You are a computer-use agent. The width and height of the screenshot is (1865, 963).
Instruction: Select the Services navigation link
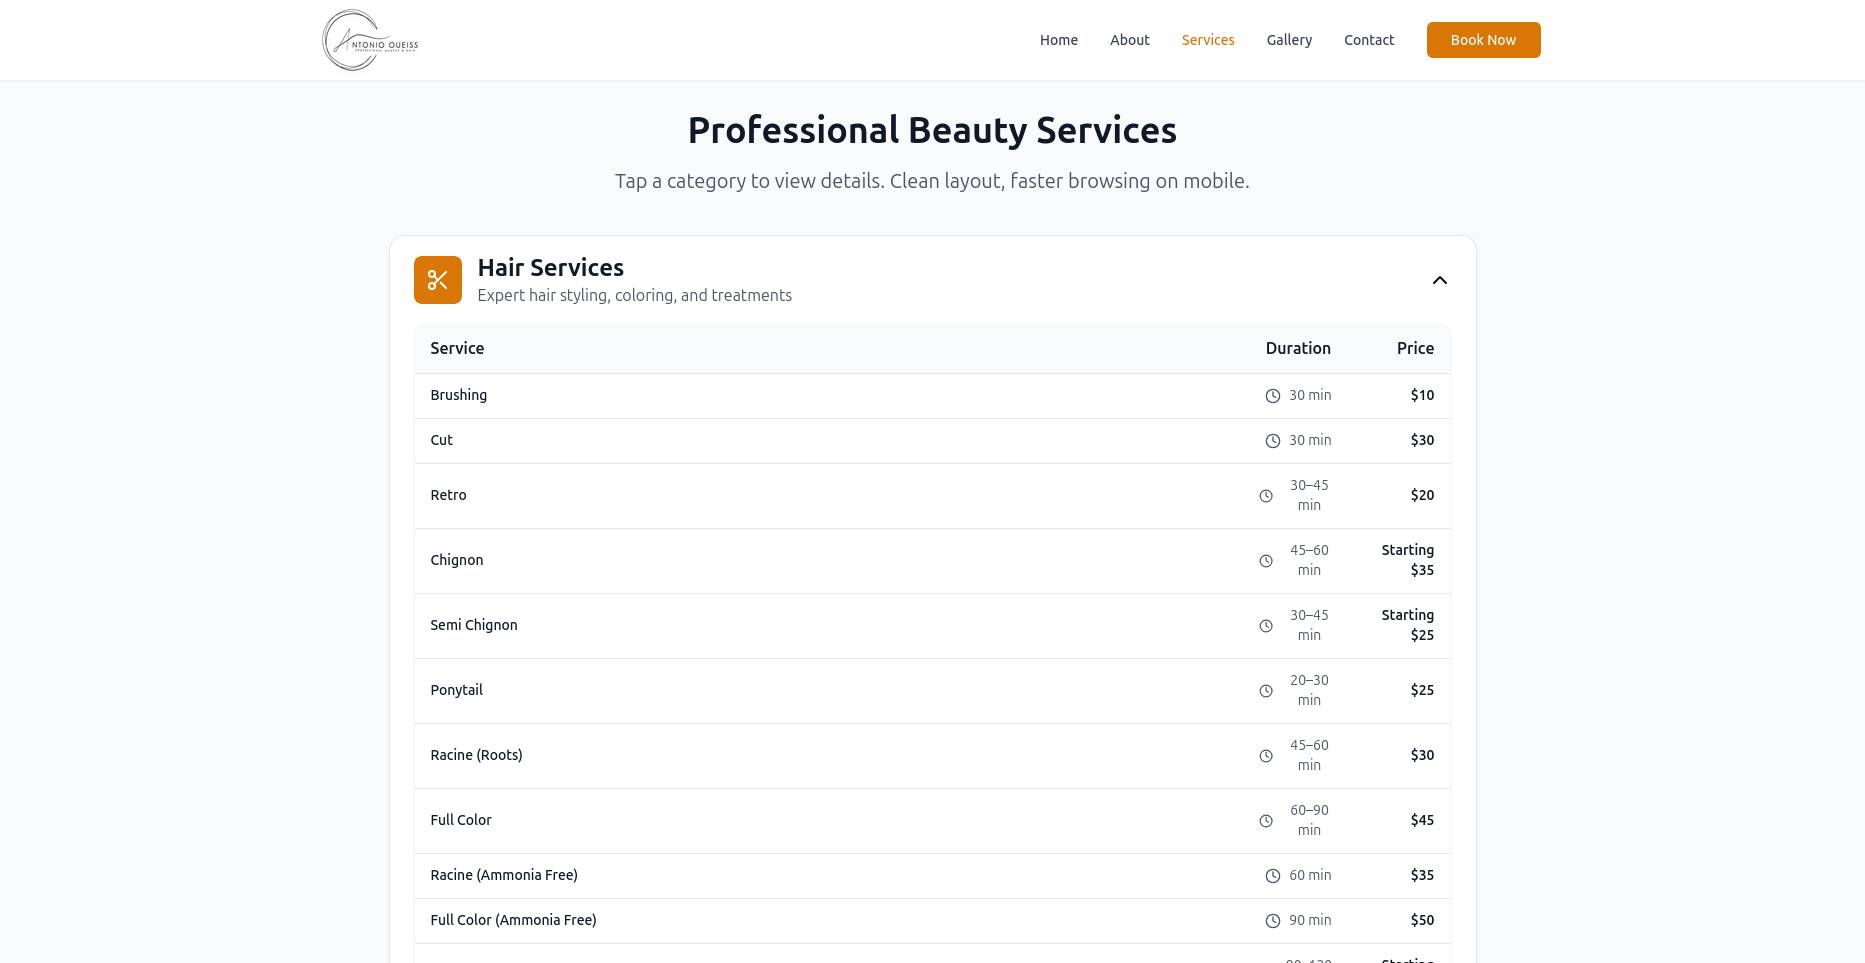tap(1207, 40)
